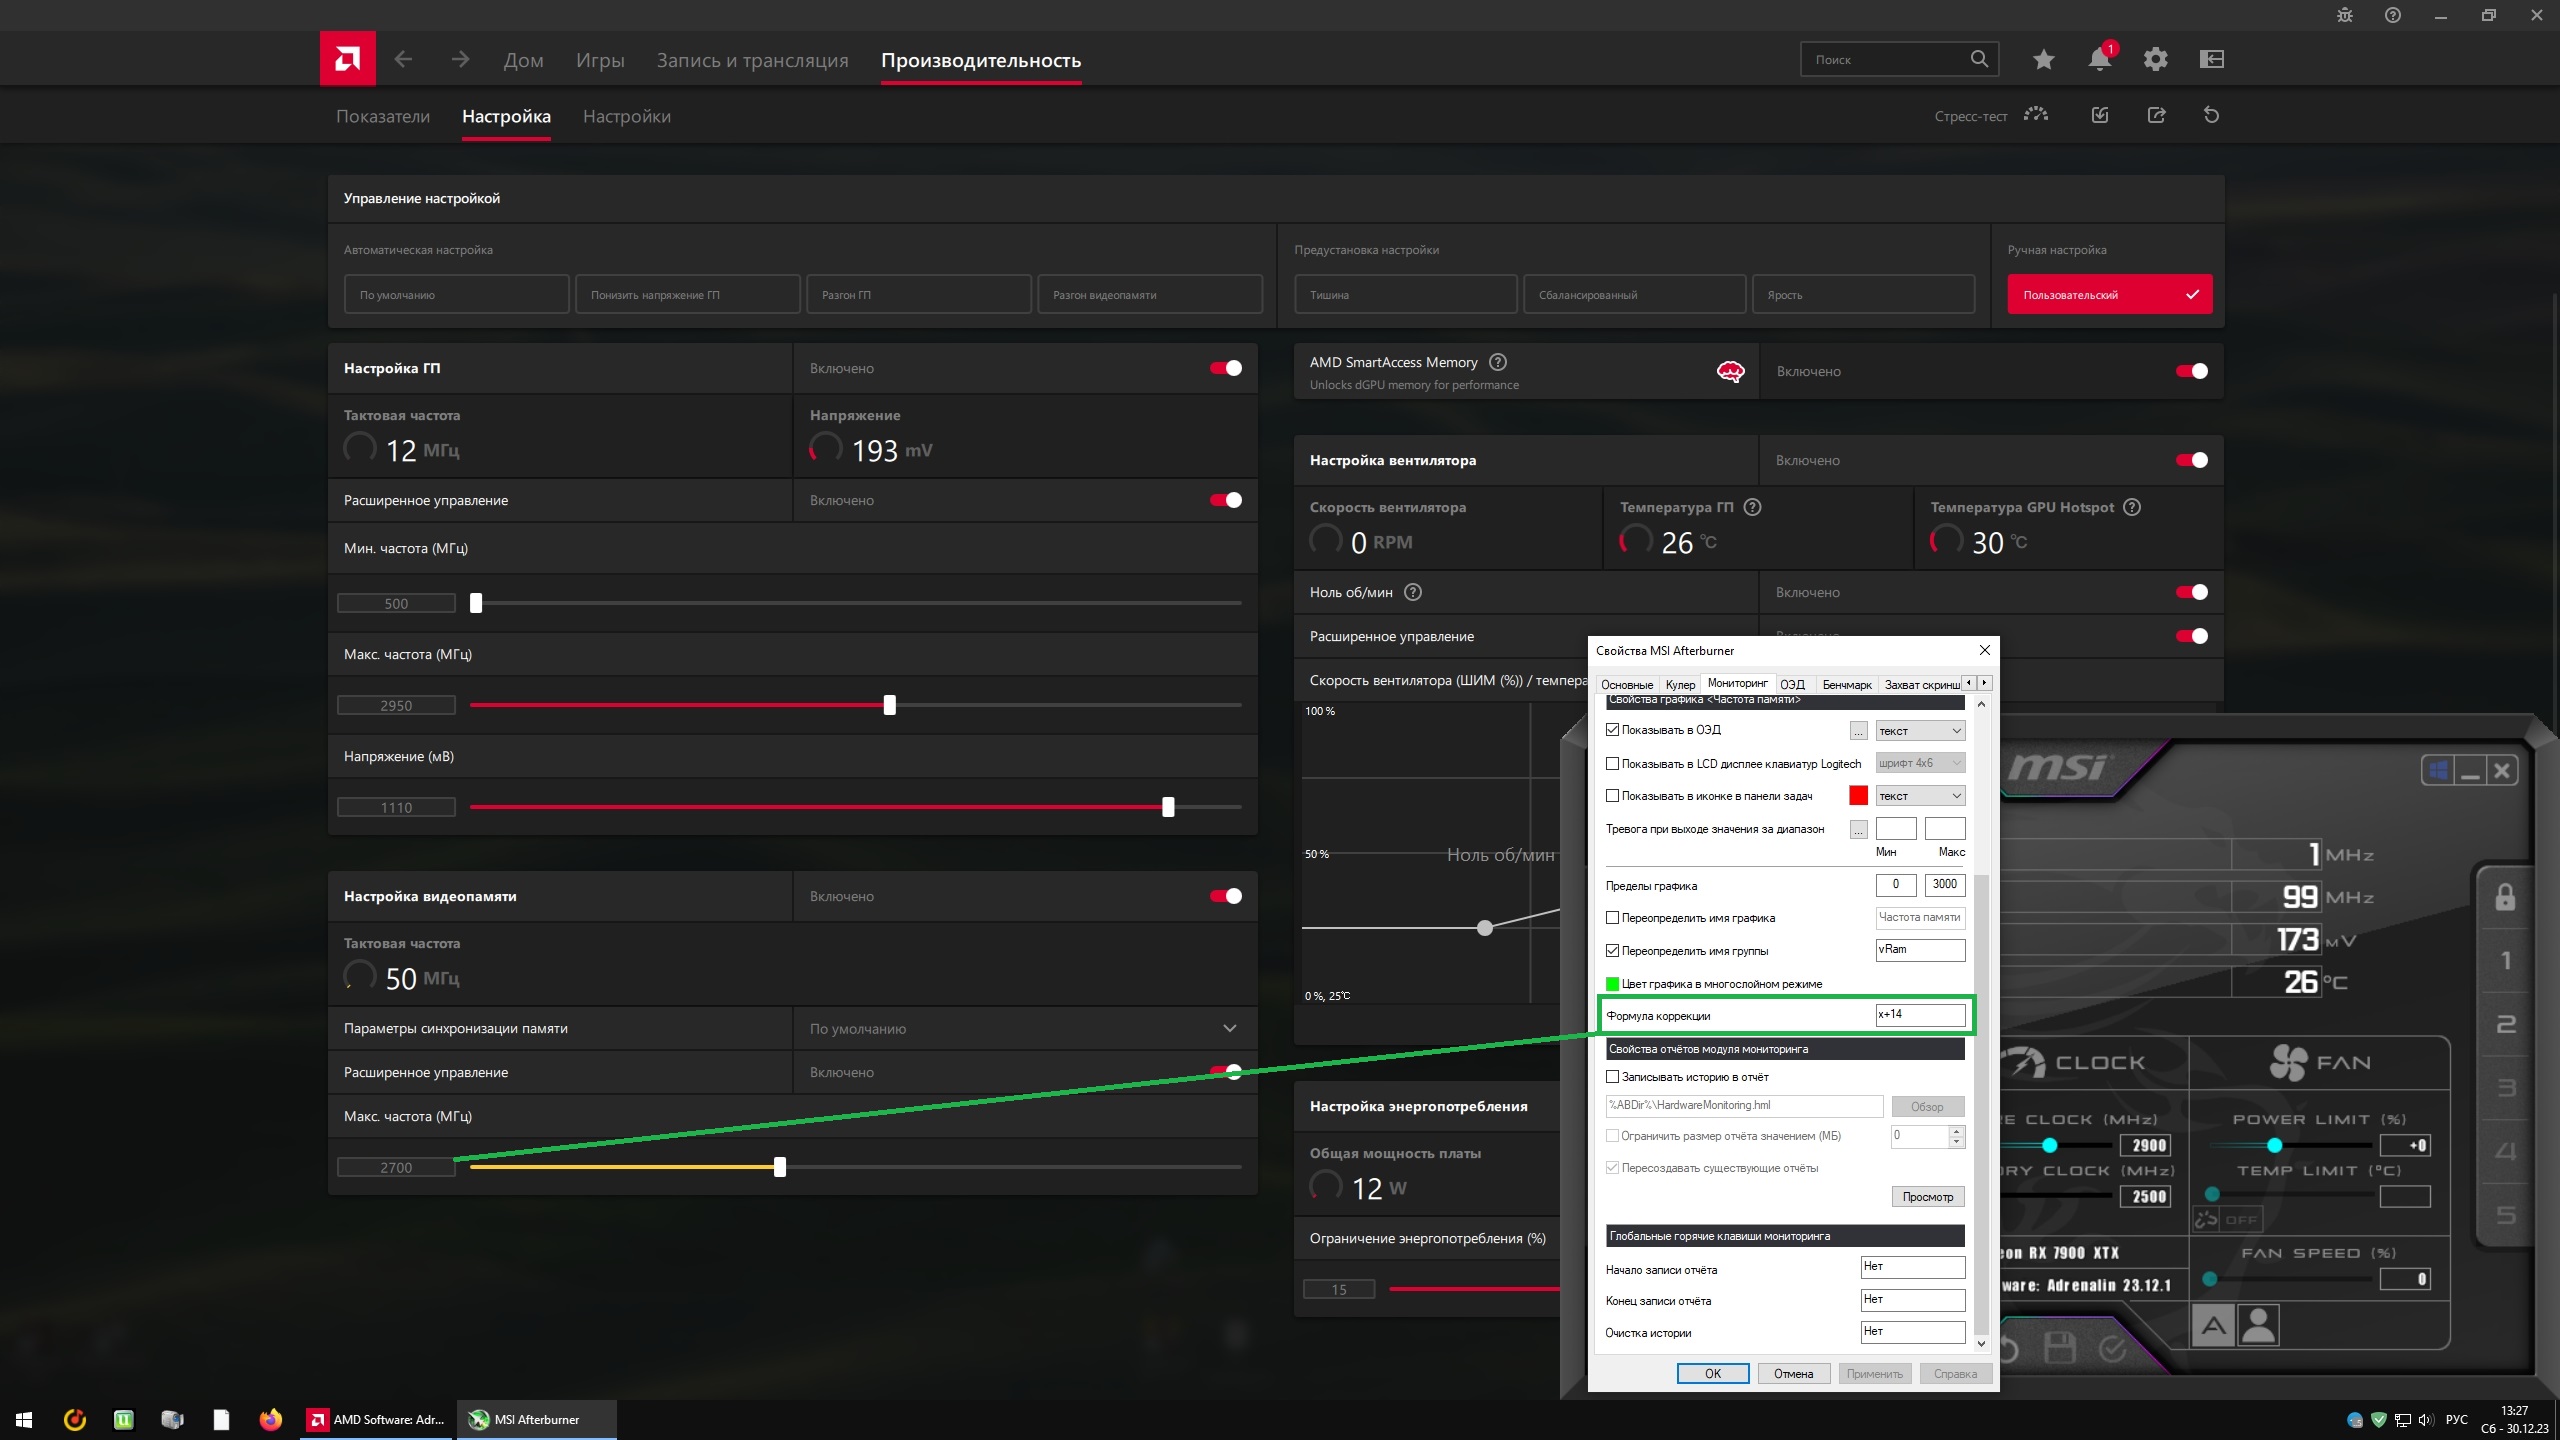This screenshot has height=1440, width=2560.
Task: Click MSI Afterburner user profile icon
Action: point(2258,1326)
